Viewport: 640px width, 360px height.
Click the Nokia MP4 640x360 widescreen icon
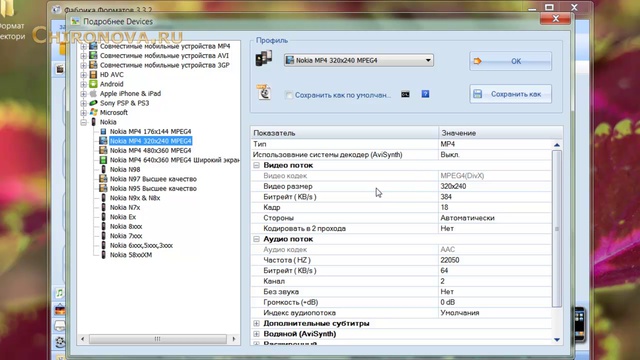point(103,160)
